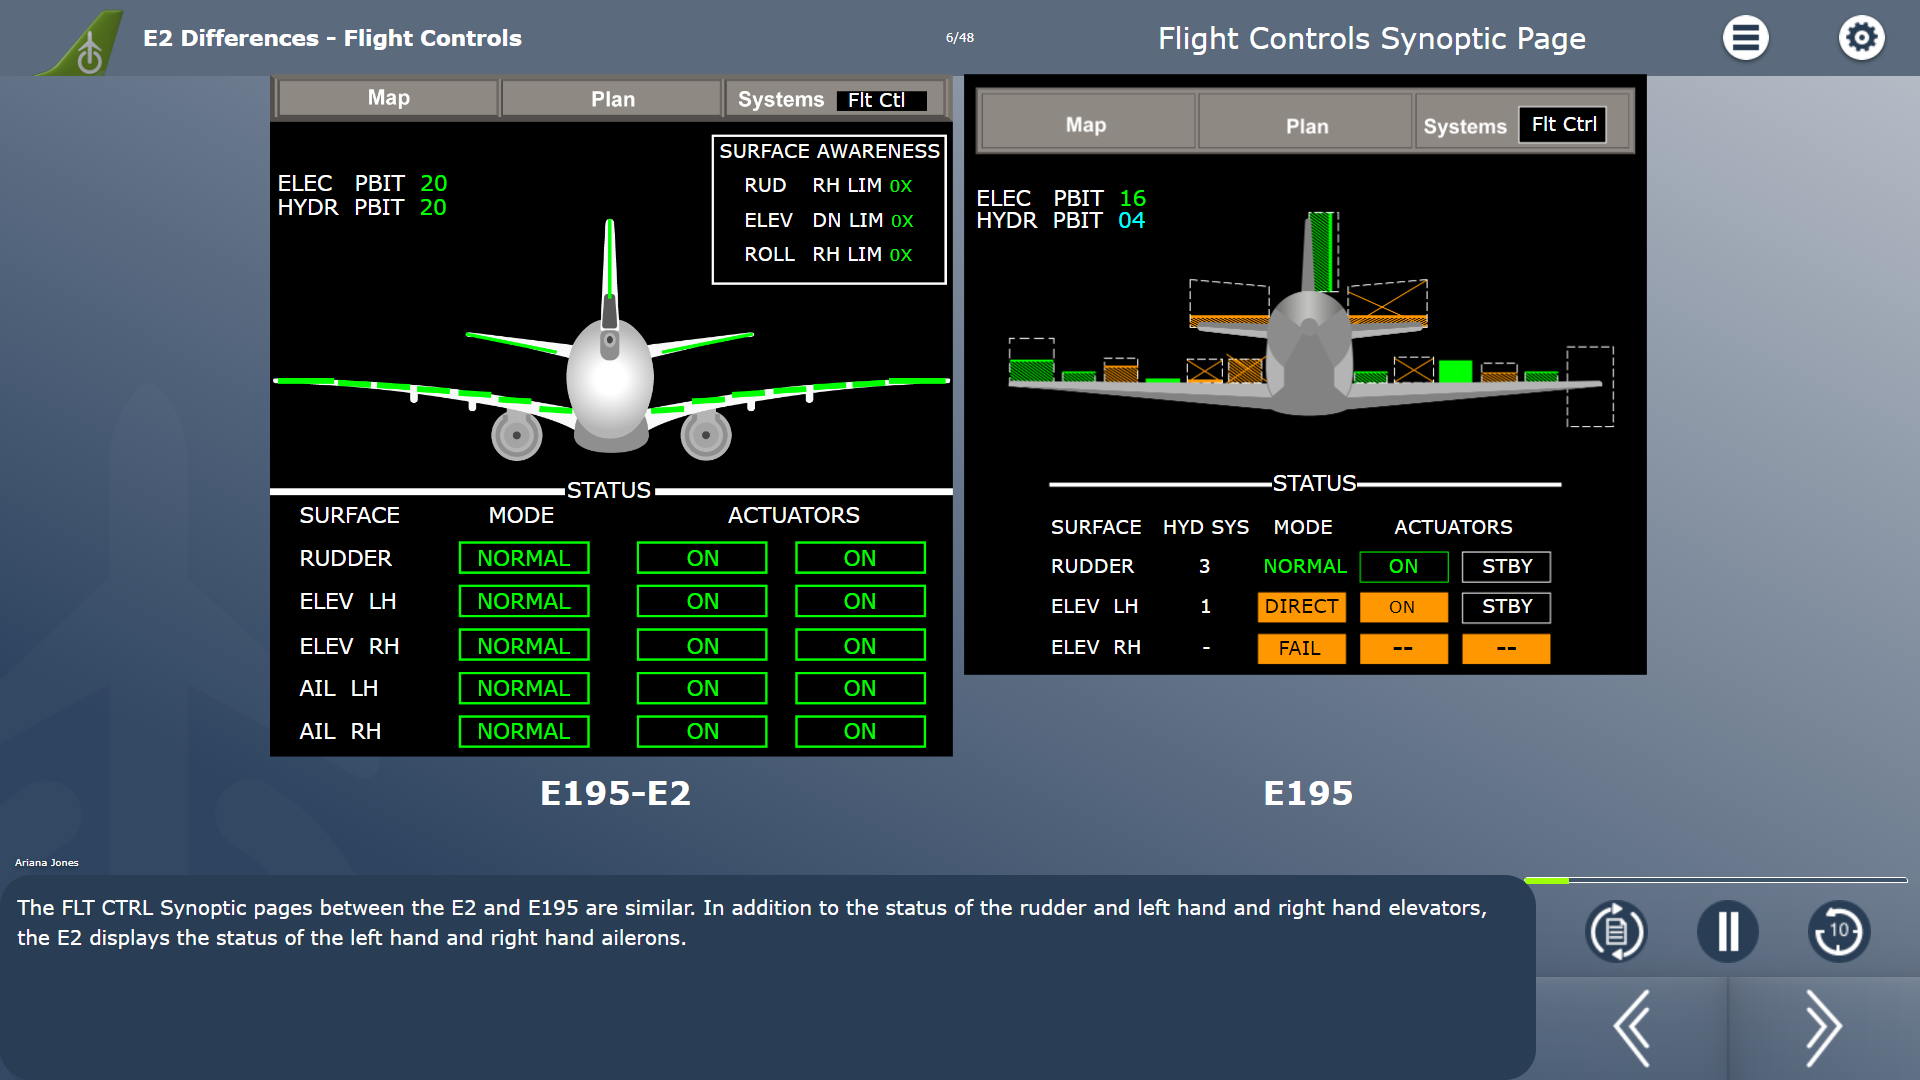
Task: Click the narration transcript text box
Action: (x=768, y=977)
